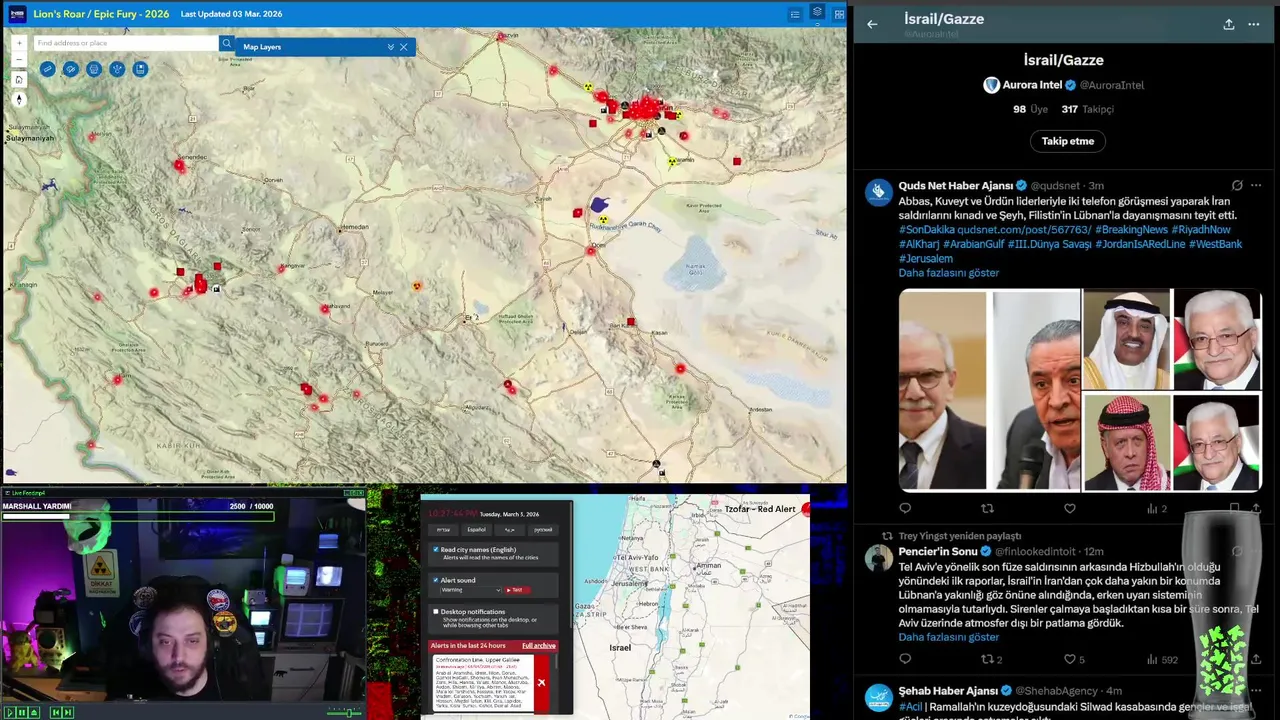Open Grok icon on Quds Net post
1280x720 pixels.
pos(1237,186)
